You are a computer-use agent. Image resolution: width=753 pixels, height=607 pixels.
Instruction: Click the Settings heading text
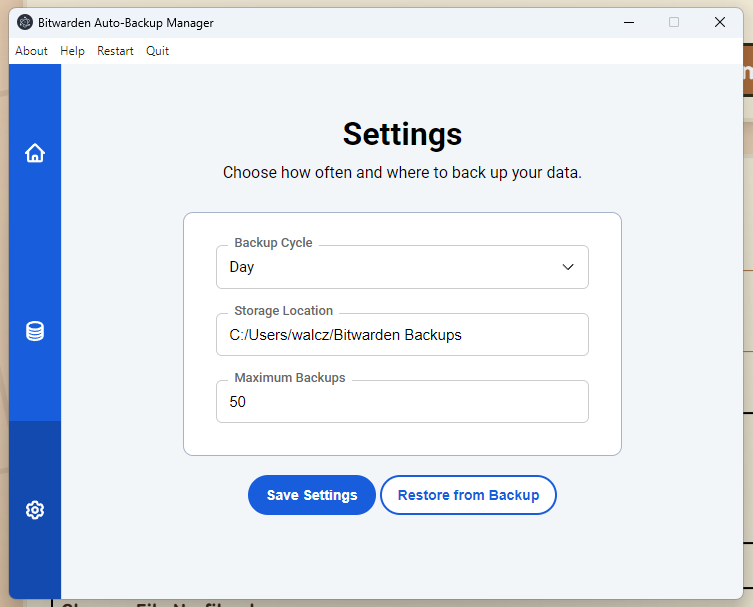(402, 134)
